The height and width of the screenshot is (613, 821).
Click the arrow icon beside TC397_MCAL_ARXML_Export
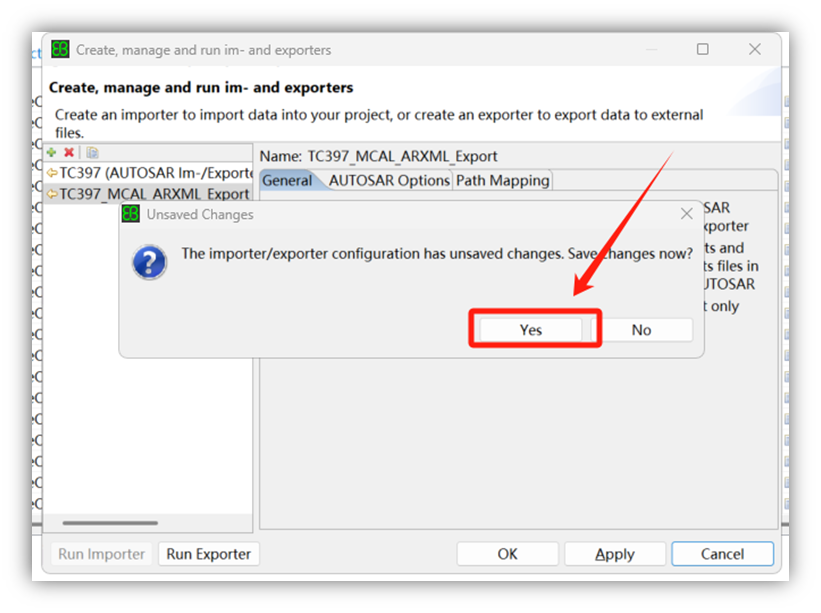(x=52, y=194)
